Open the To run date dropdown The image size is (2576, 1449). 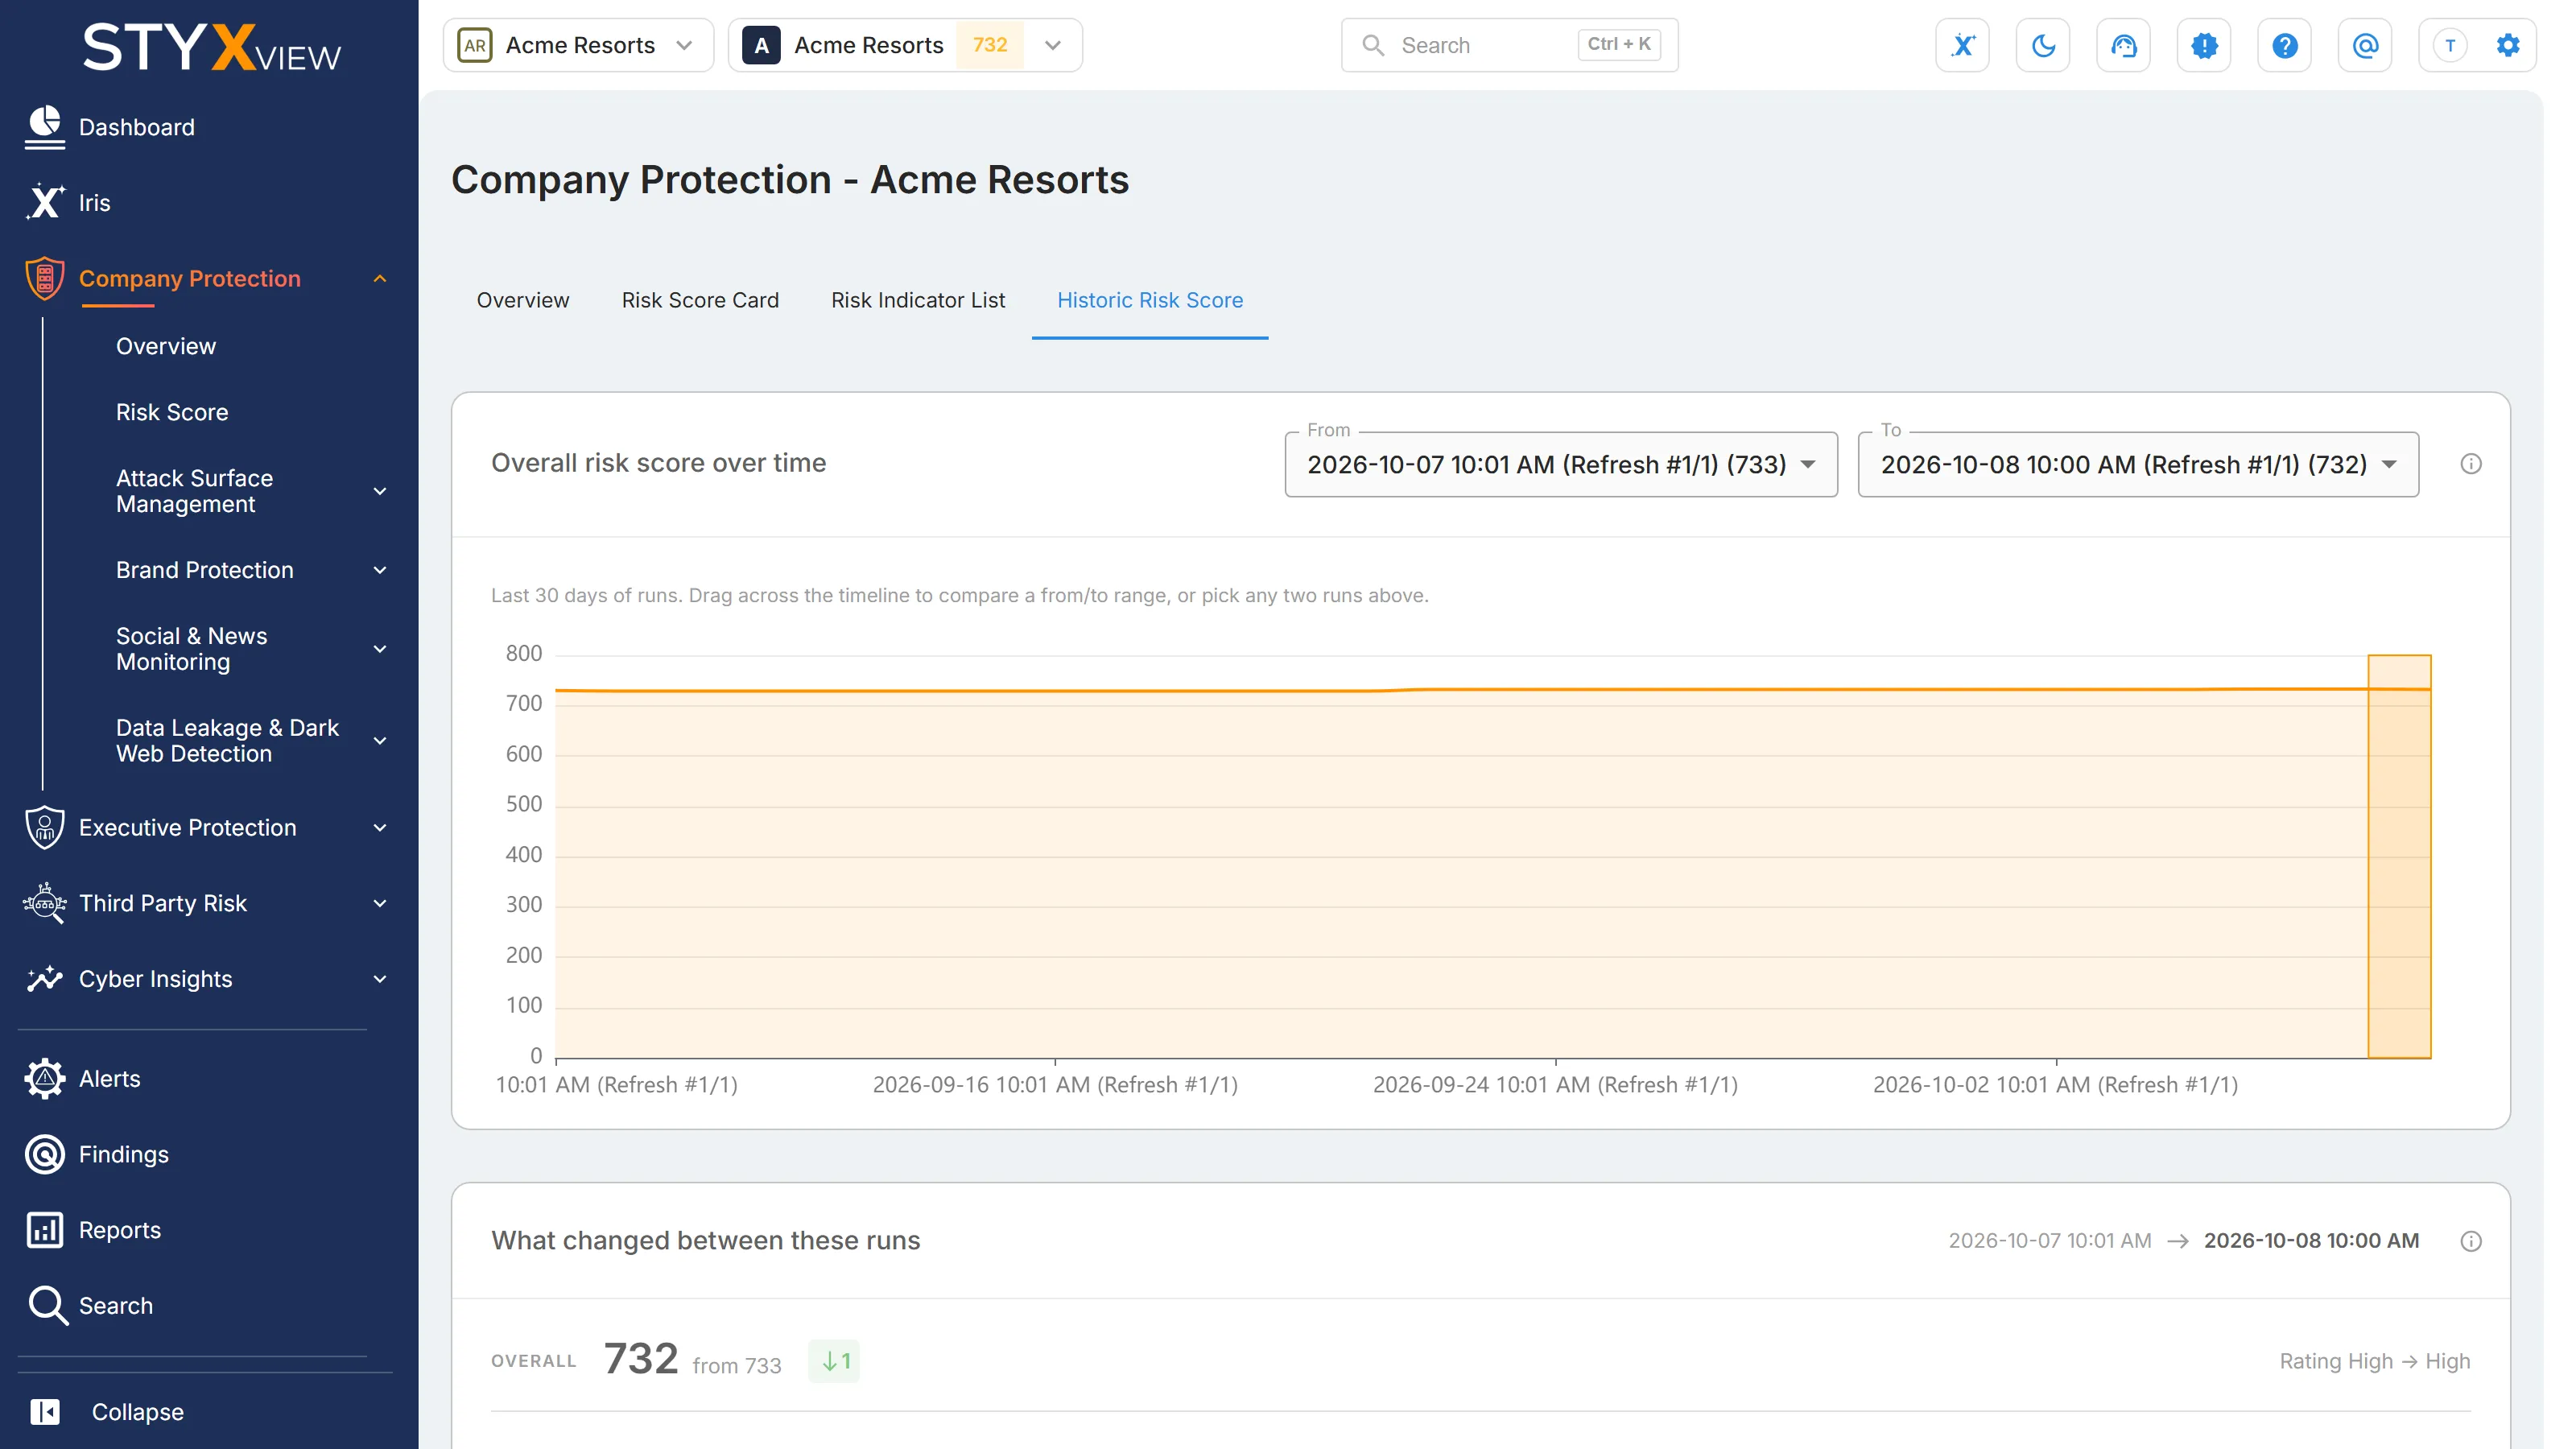(2138, 464)
